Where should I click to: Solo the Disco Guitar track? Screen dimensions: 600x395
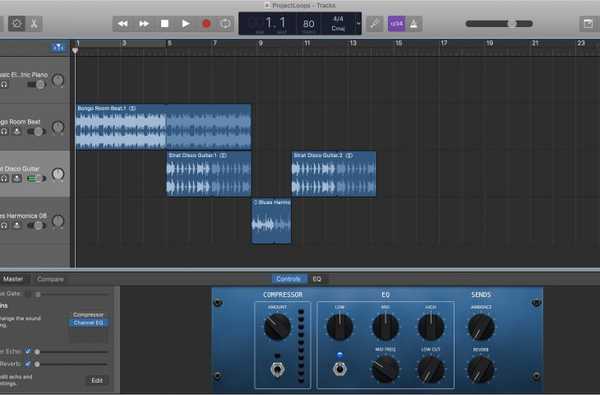tap(4, 178)
